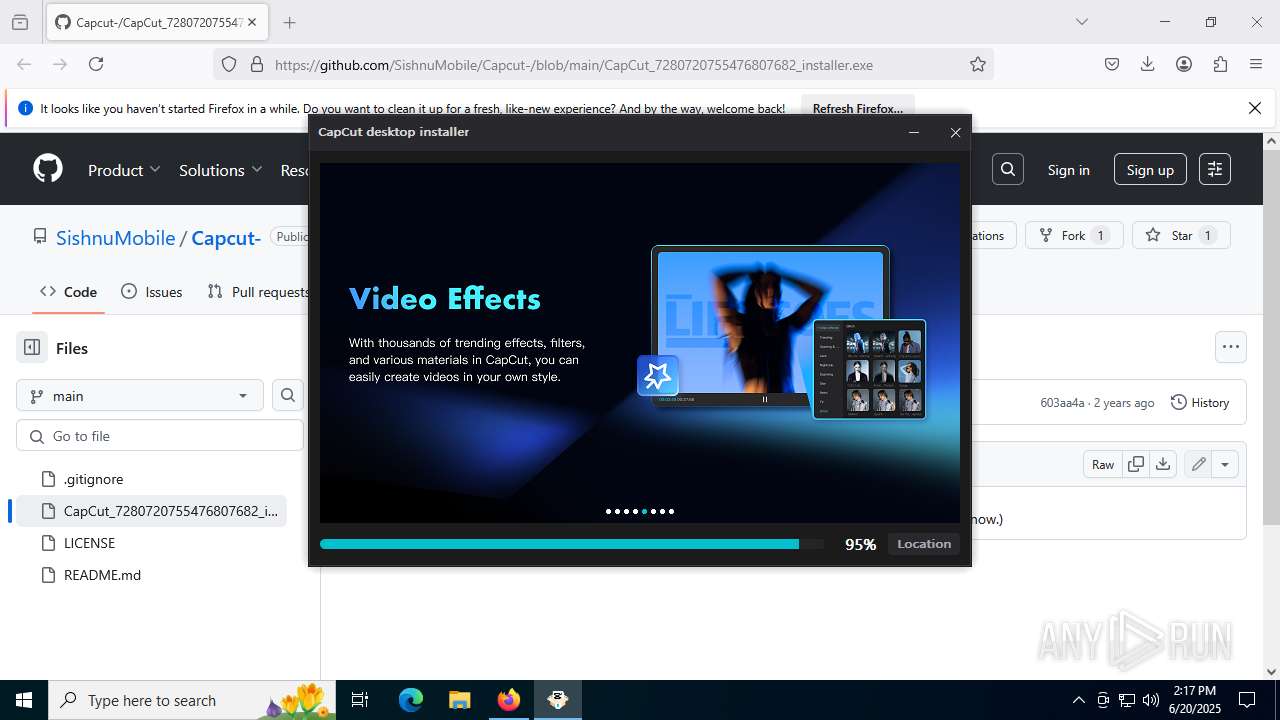This screenshot has width=1280, height=720.
Task: Bookmark this page star icon
Action: point(978,64)
